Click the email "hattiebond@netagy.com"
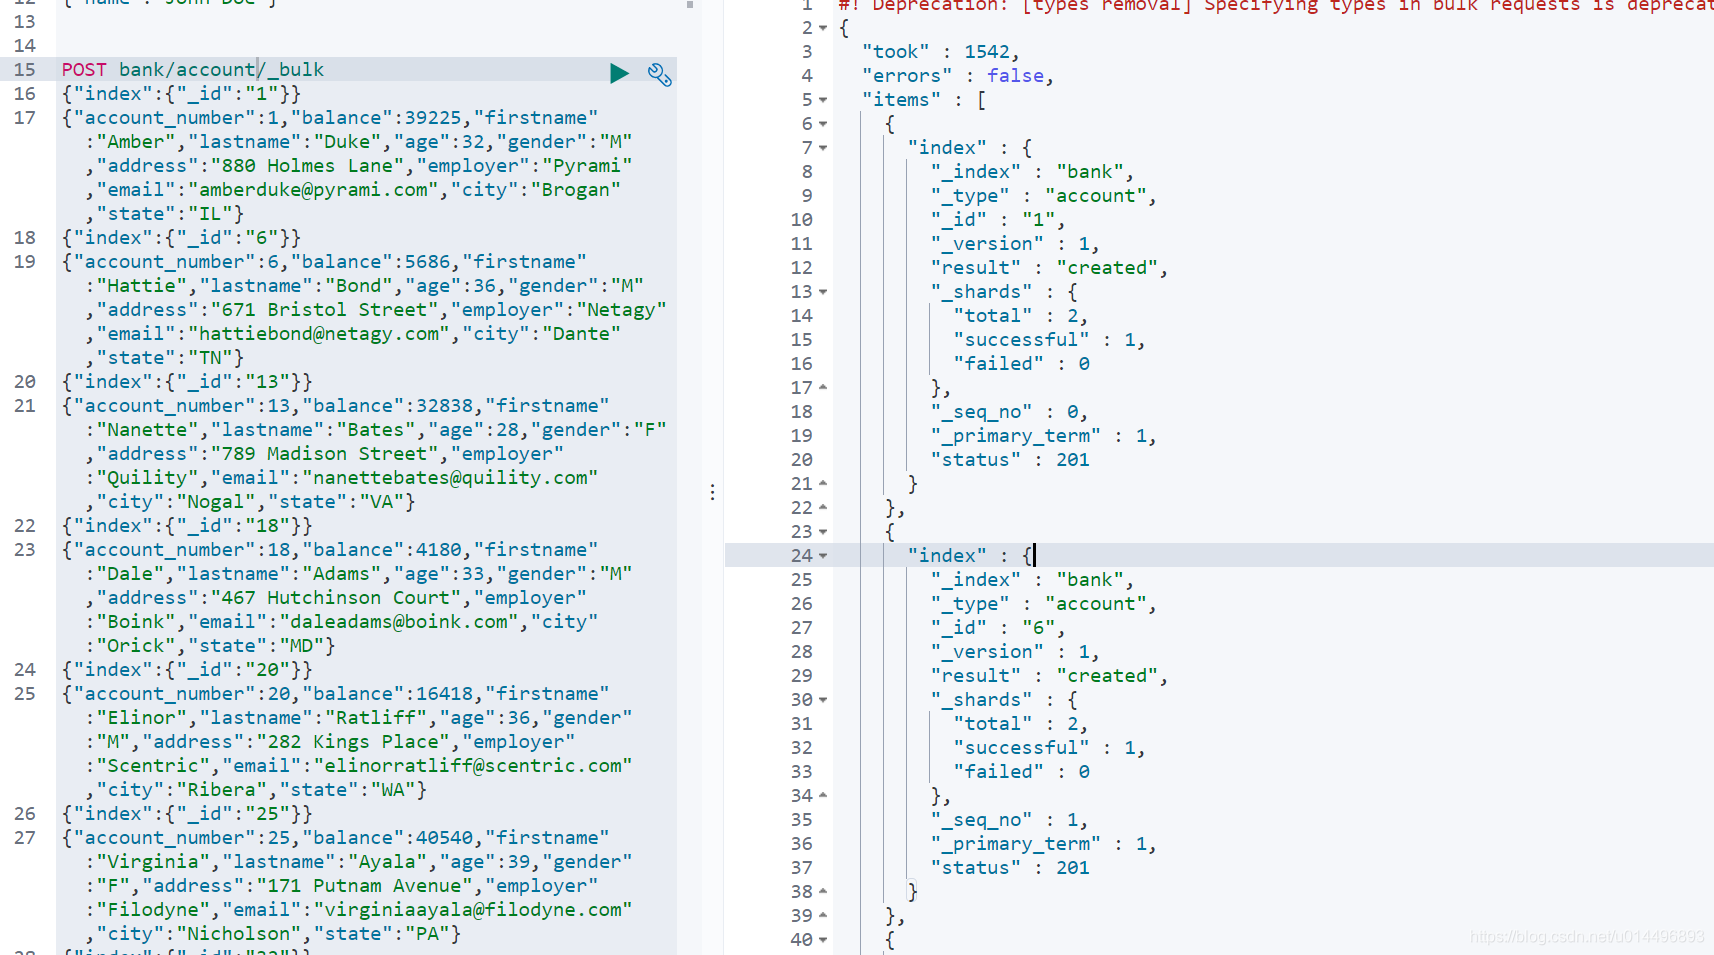This screenshot has width=1714, height=955. tap(319, 333)
